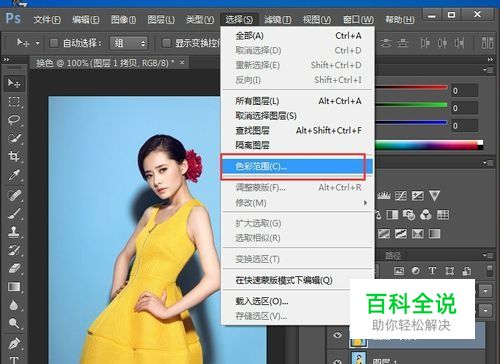Add a Color Lookup adjustment
This screenshot has width=500, height=364.
pyautogui.click(x=443, y=215)
